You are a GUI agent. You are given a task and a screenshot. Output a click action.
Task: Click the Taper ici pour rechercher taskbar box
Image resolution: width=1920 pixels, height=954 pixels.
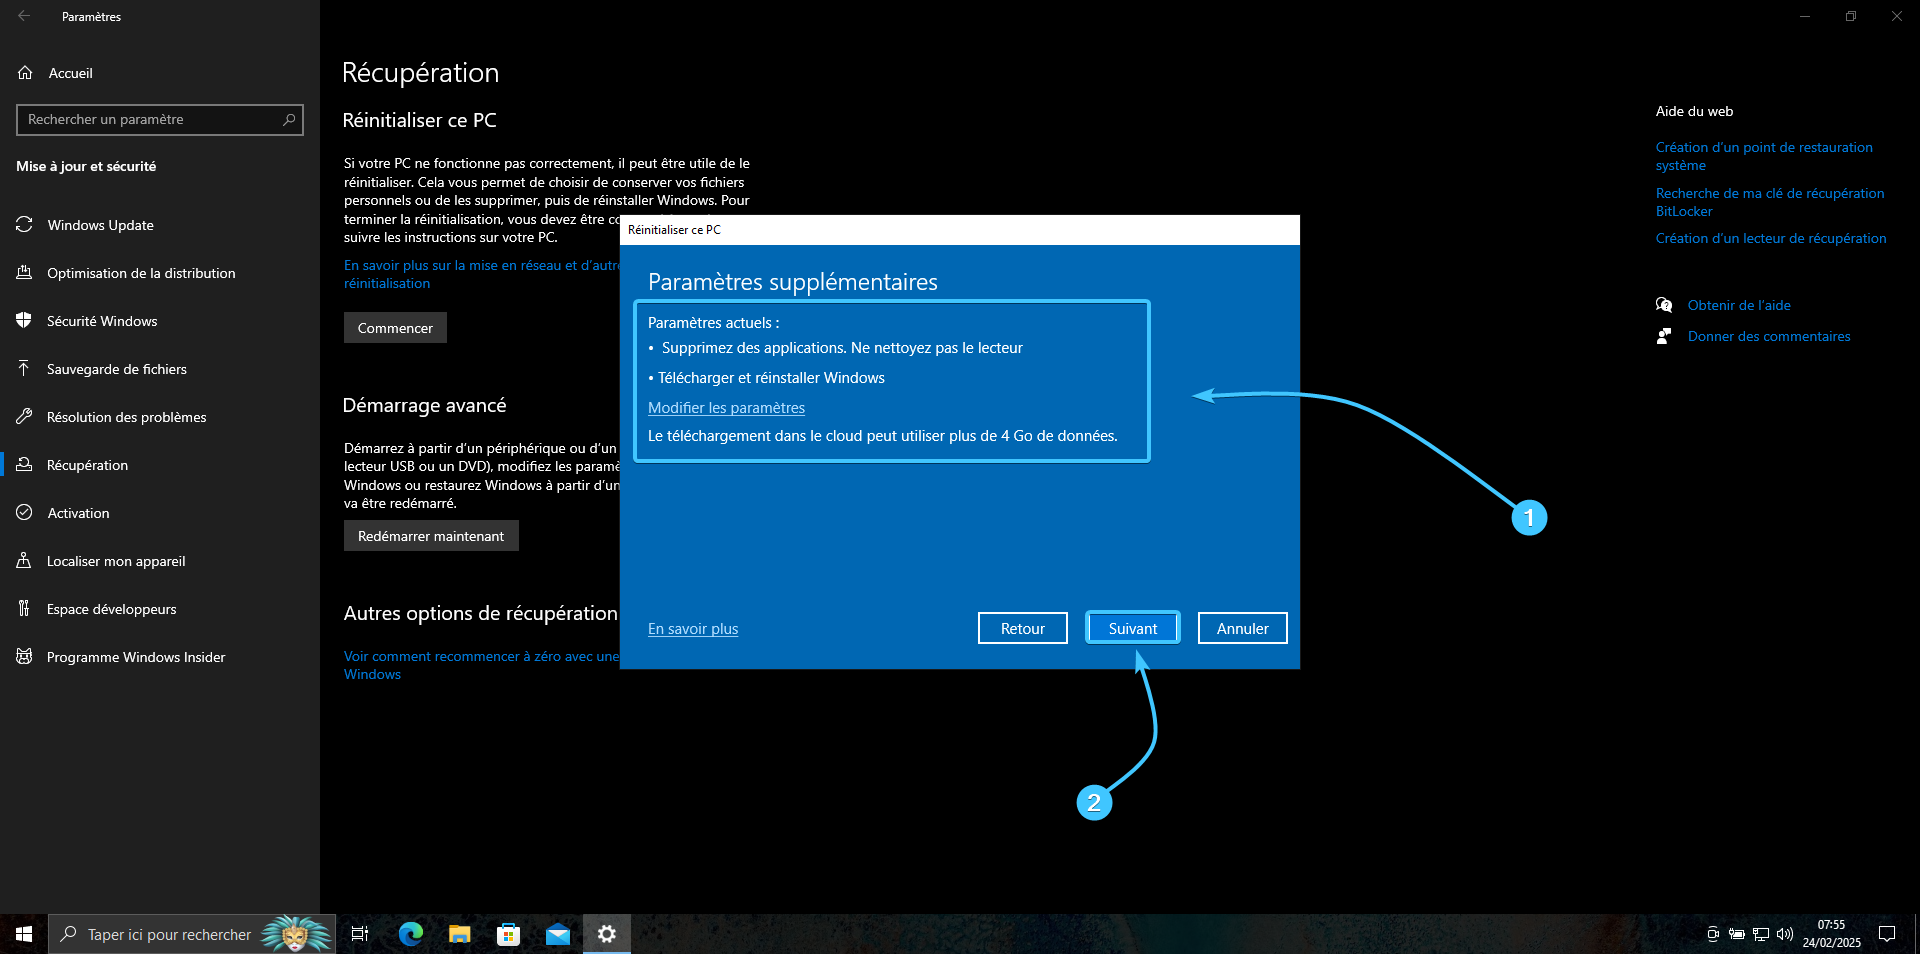pyautogui.click(x=192, y=934)
